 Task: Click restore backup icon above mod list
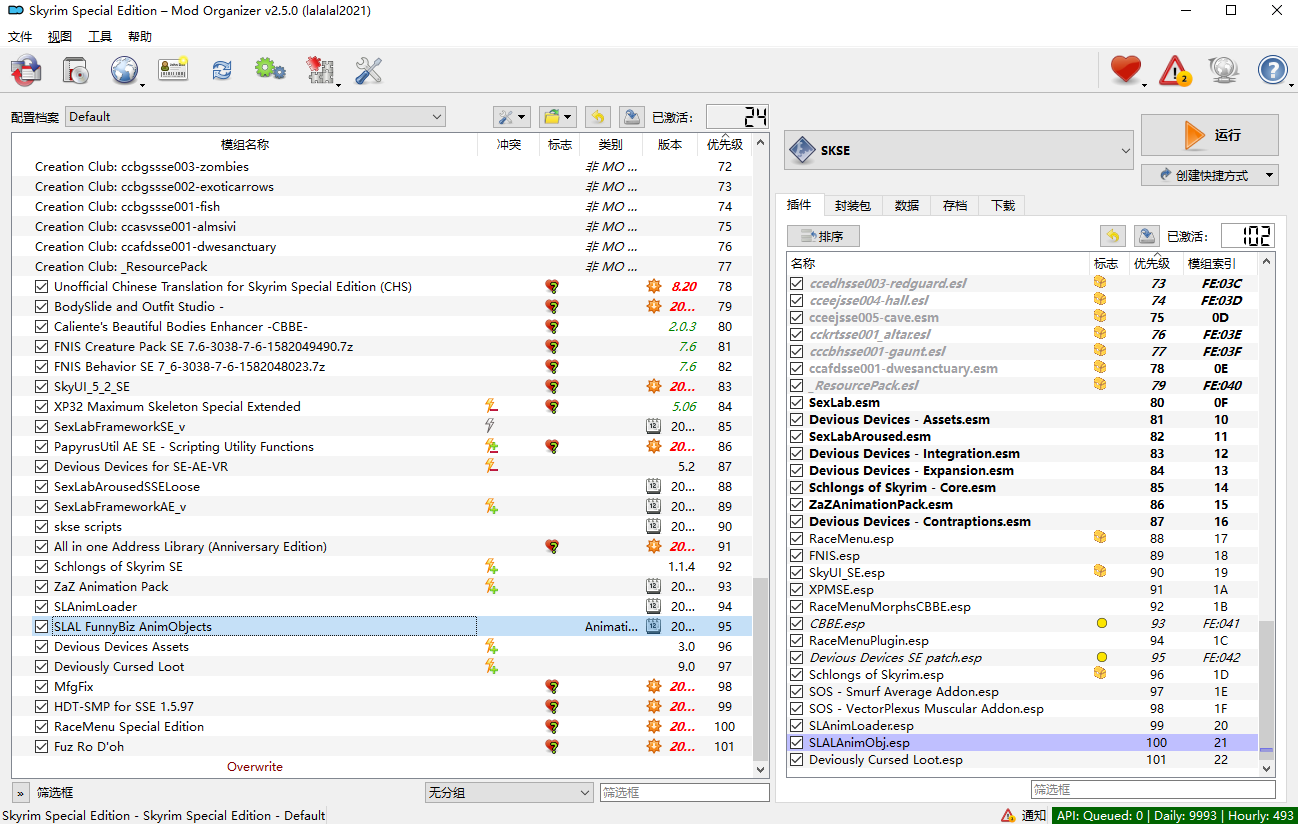597,117
